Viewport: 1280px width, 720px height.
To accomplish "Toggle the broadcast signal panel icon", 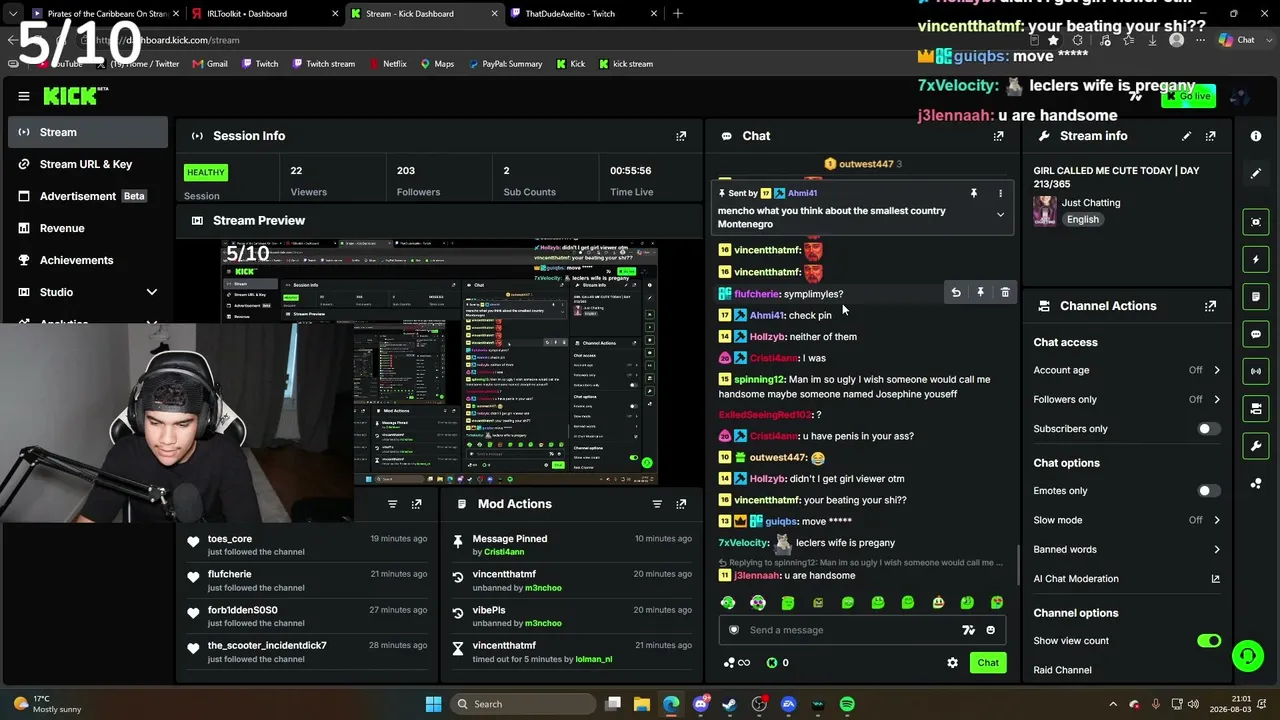I will [x=1256, y=371].
